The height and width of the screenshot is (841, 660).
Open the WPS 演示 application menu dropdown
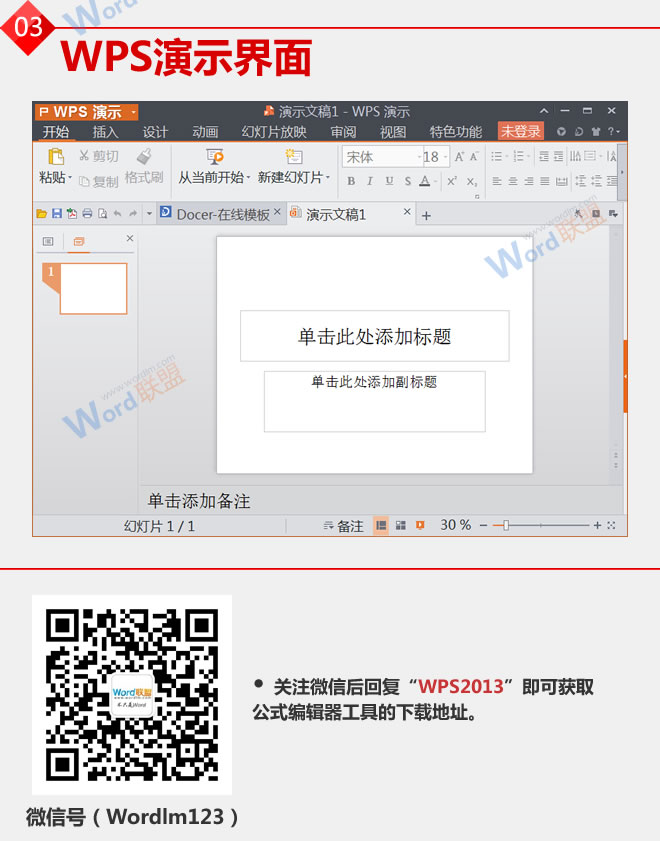click(x=134, y=112)
